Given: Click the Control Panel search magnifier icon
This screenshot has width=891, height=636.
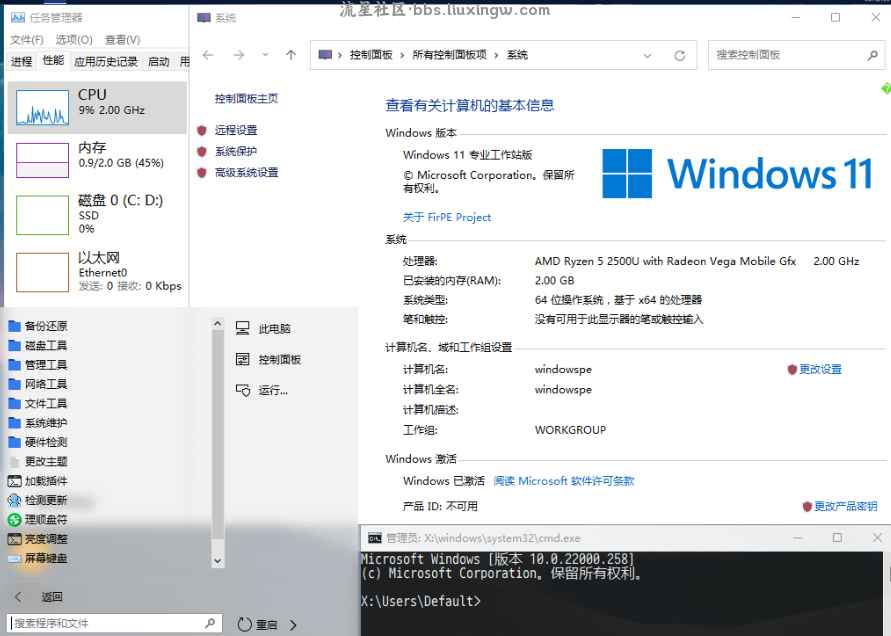Looking at the screenshot, I should pyautogui.click(x=873, y=55).
